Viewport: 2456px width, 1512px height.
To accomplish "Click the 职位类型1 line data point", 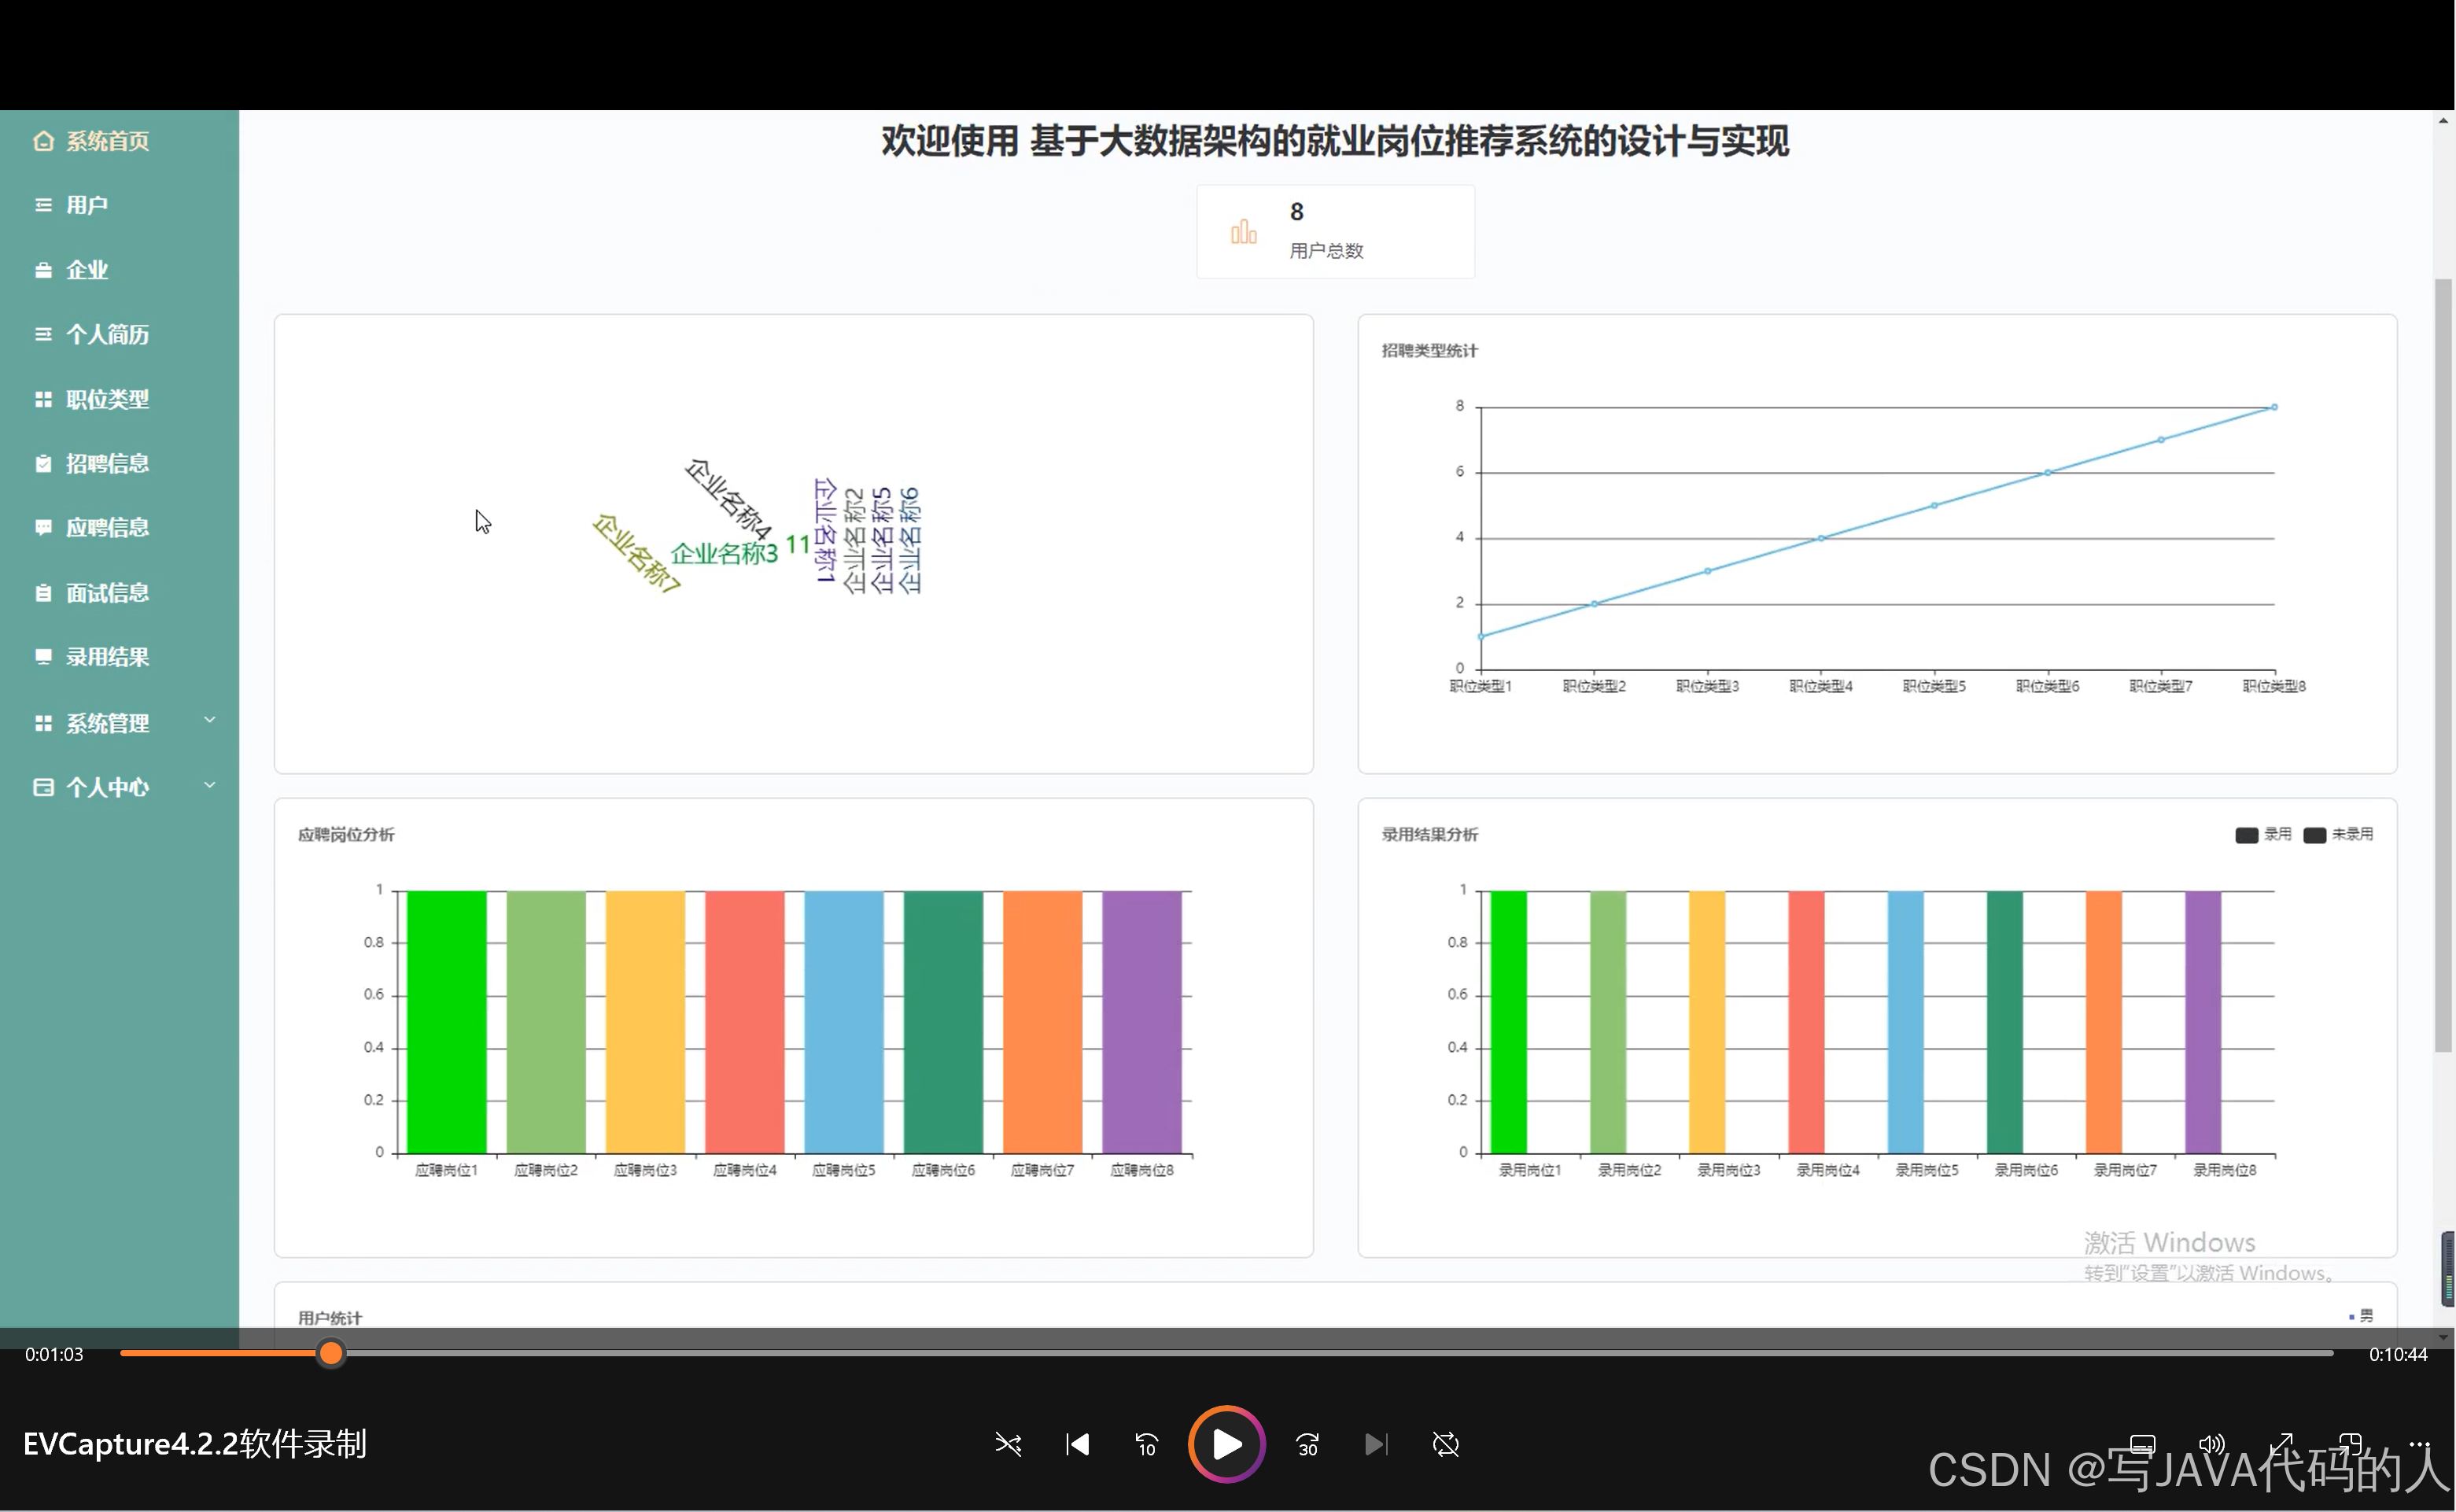I will (x=1481, y=636).
